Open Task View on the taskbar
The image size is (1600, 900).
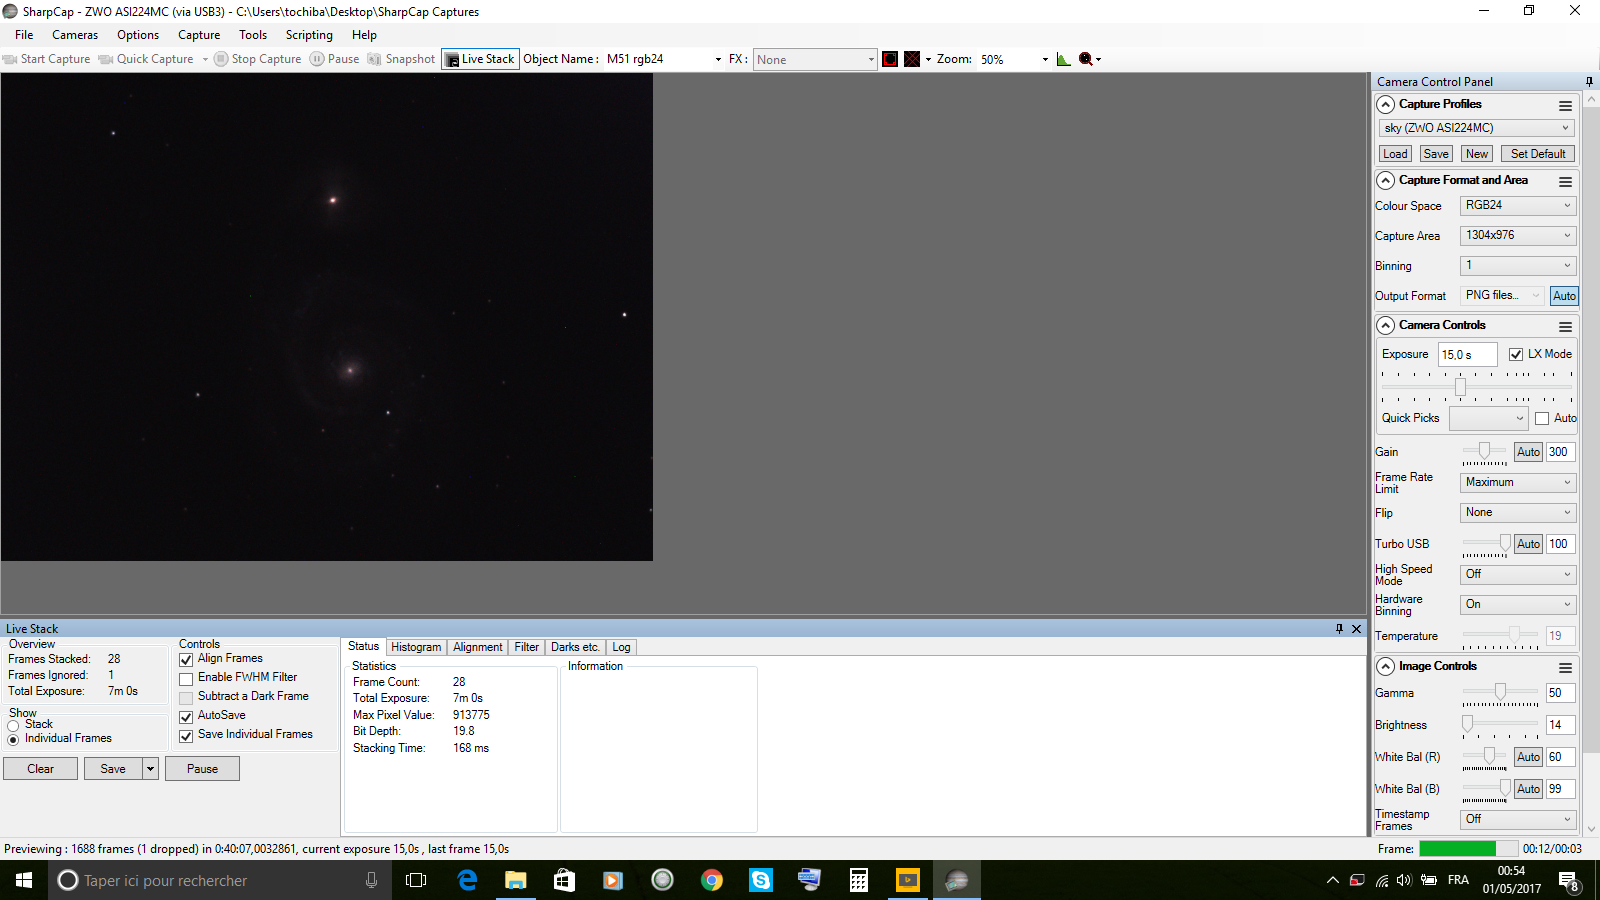coord(416,880)
